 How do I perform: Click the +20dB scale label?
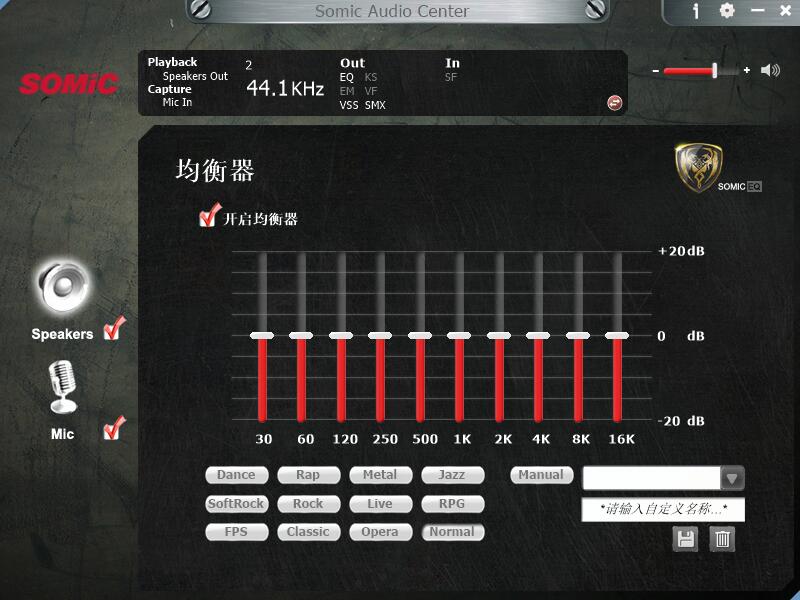coord(682,251)
